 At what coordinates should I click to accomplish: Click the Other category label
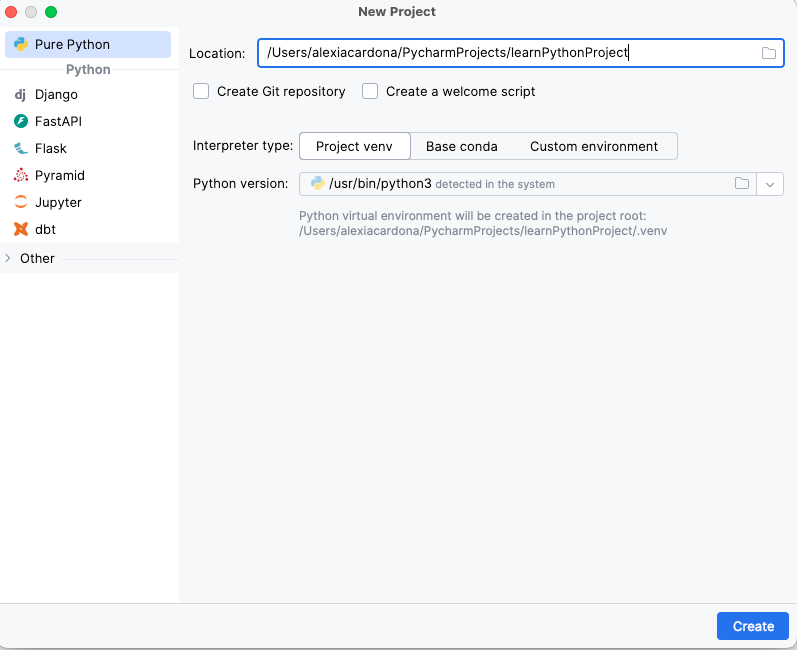coord(37,258)
